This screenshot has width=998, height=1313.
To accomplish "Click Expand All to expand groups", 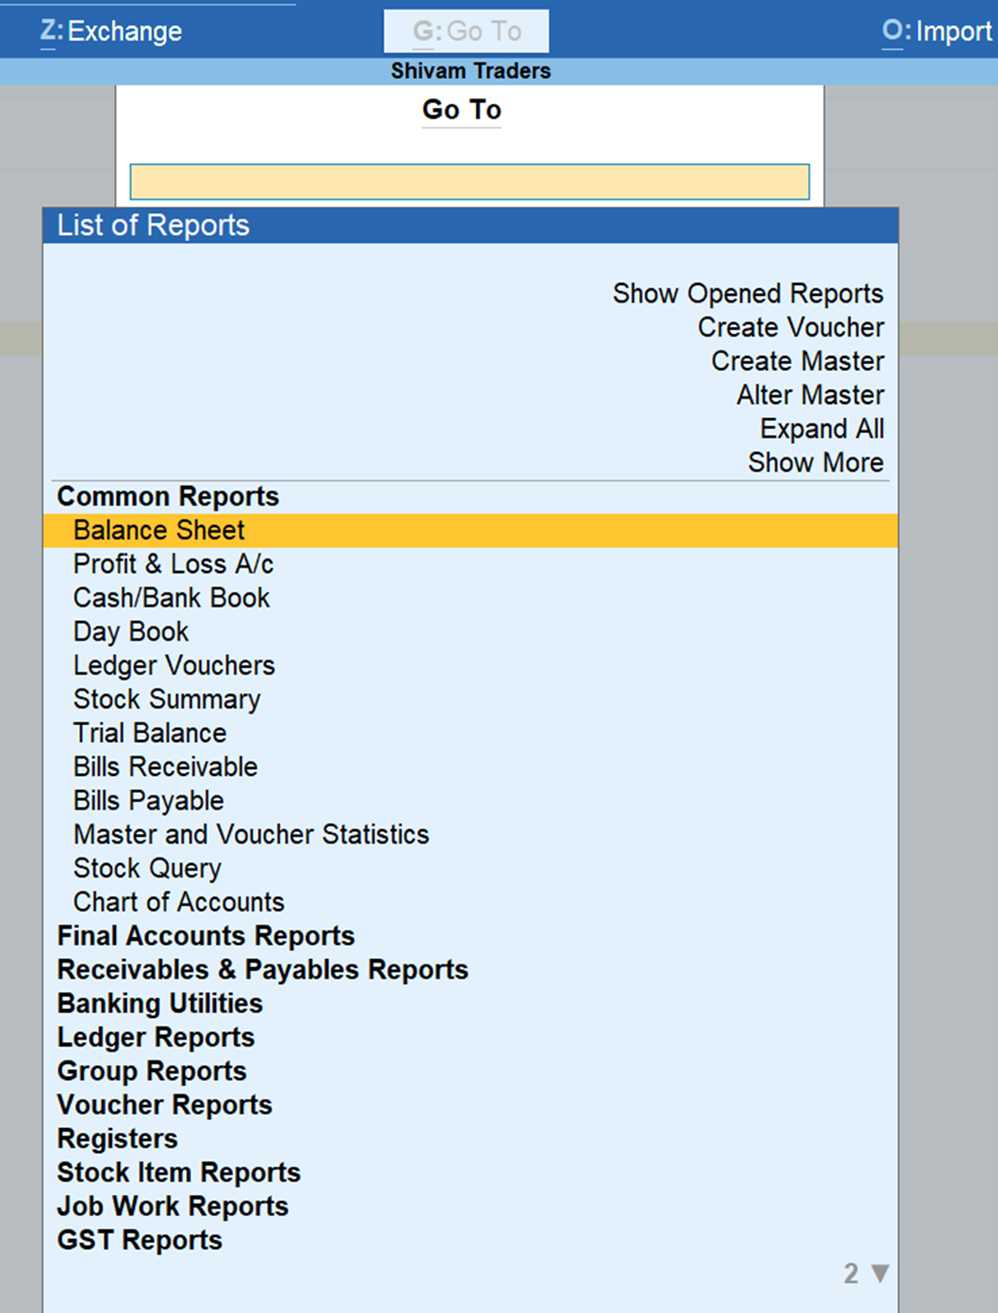I will tap(821, 429).
